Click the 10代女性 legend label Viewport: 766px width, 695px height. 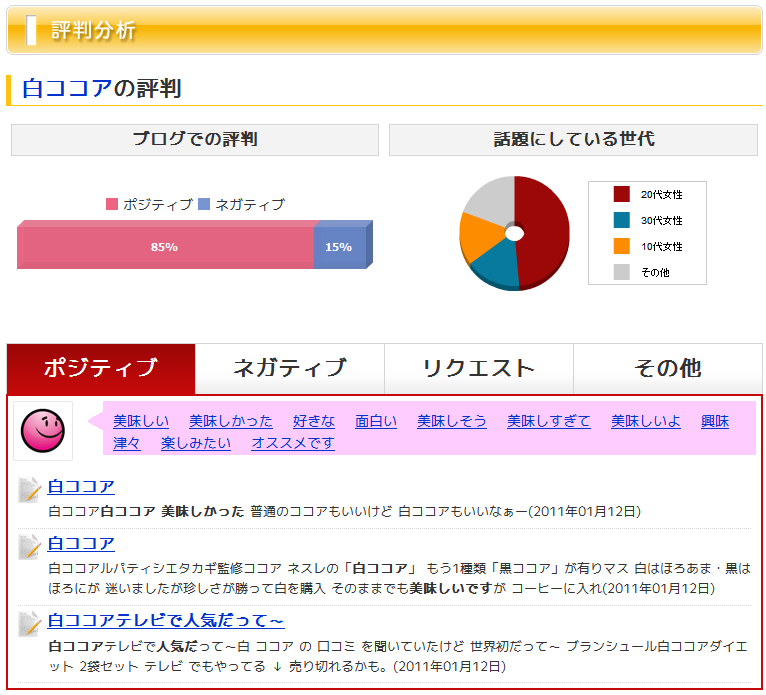[x=661, y=246]
